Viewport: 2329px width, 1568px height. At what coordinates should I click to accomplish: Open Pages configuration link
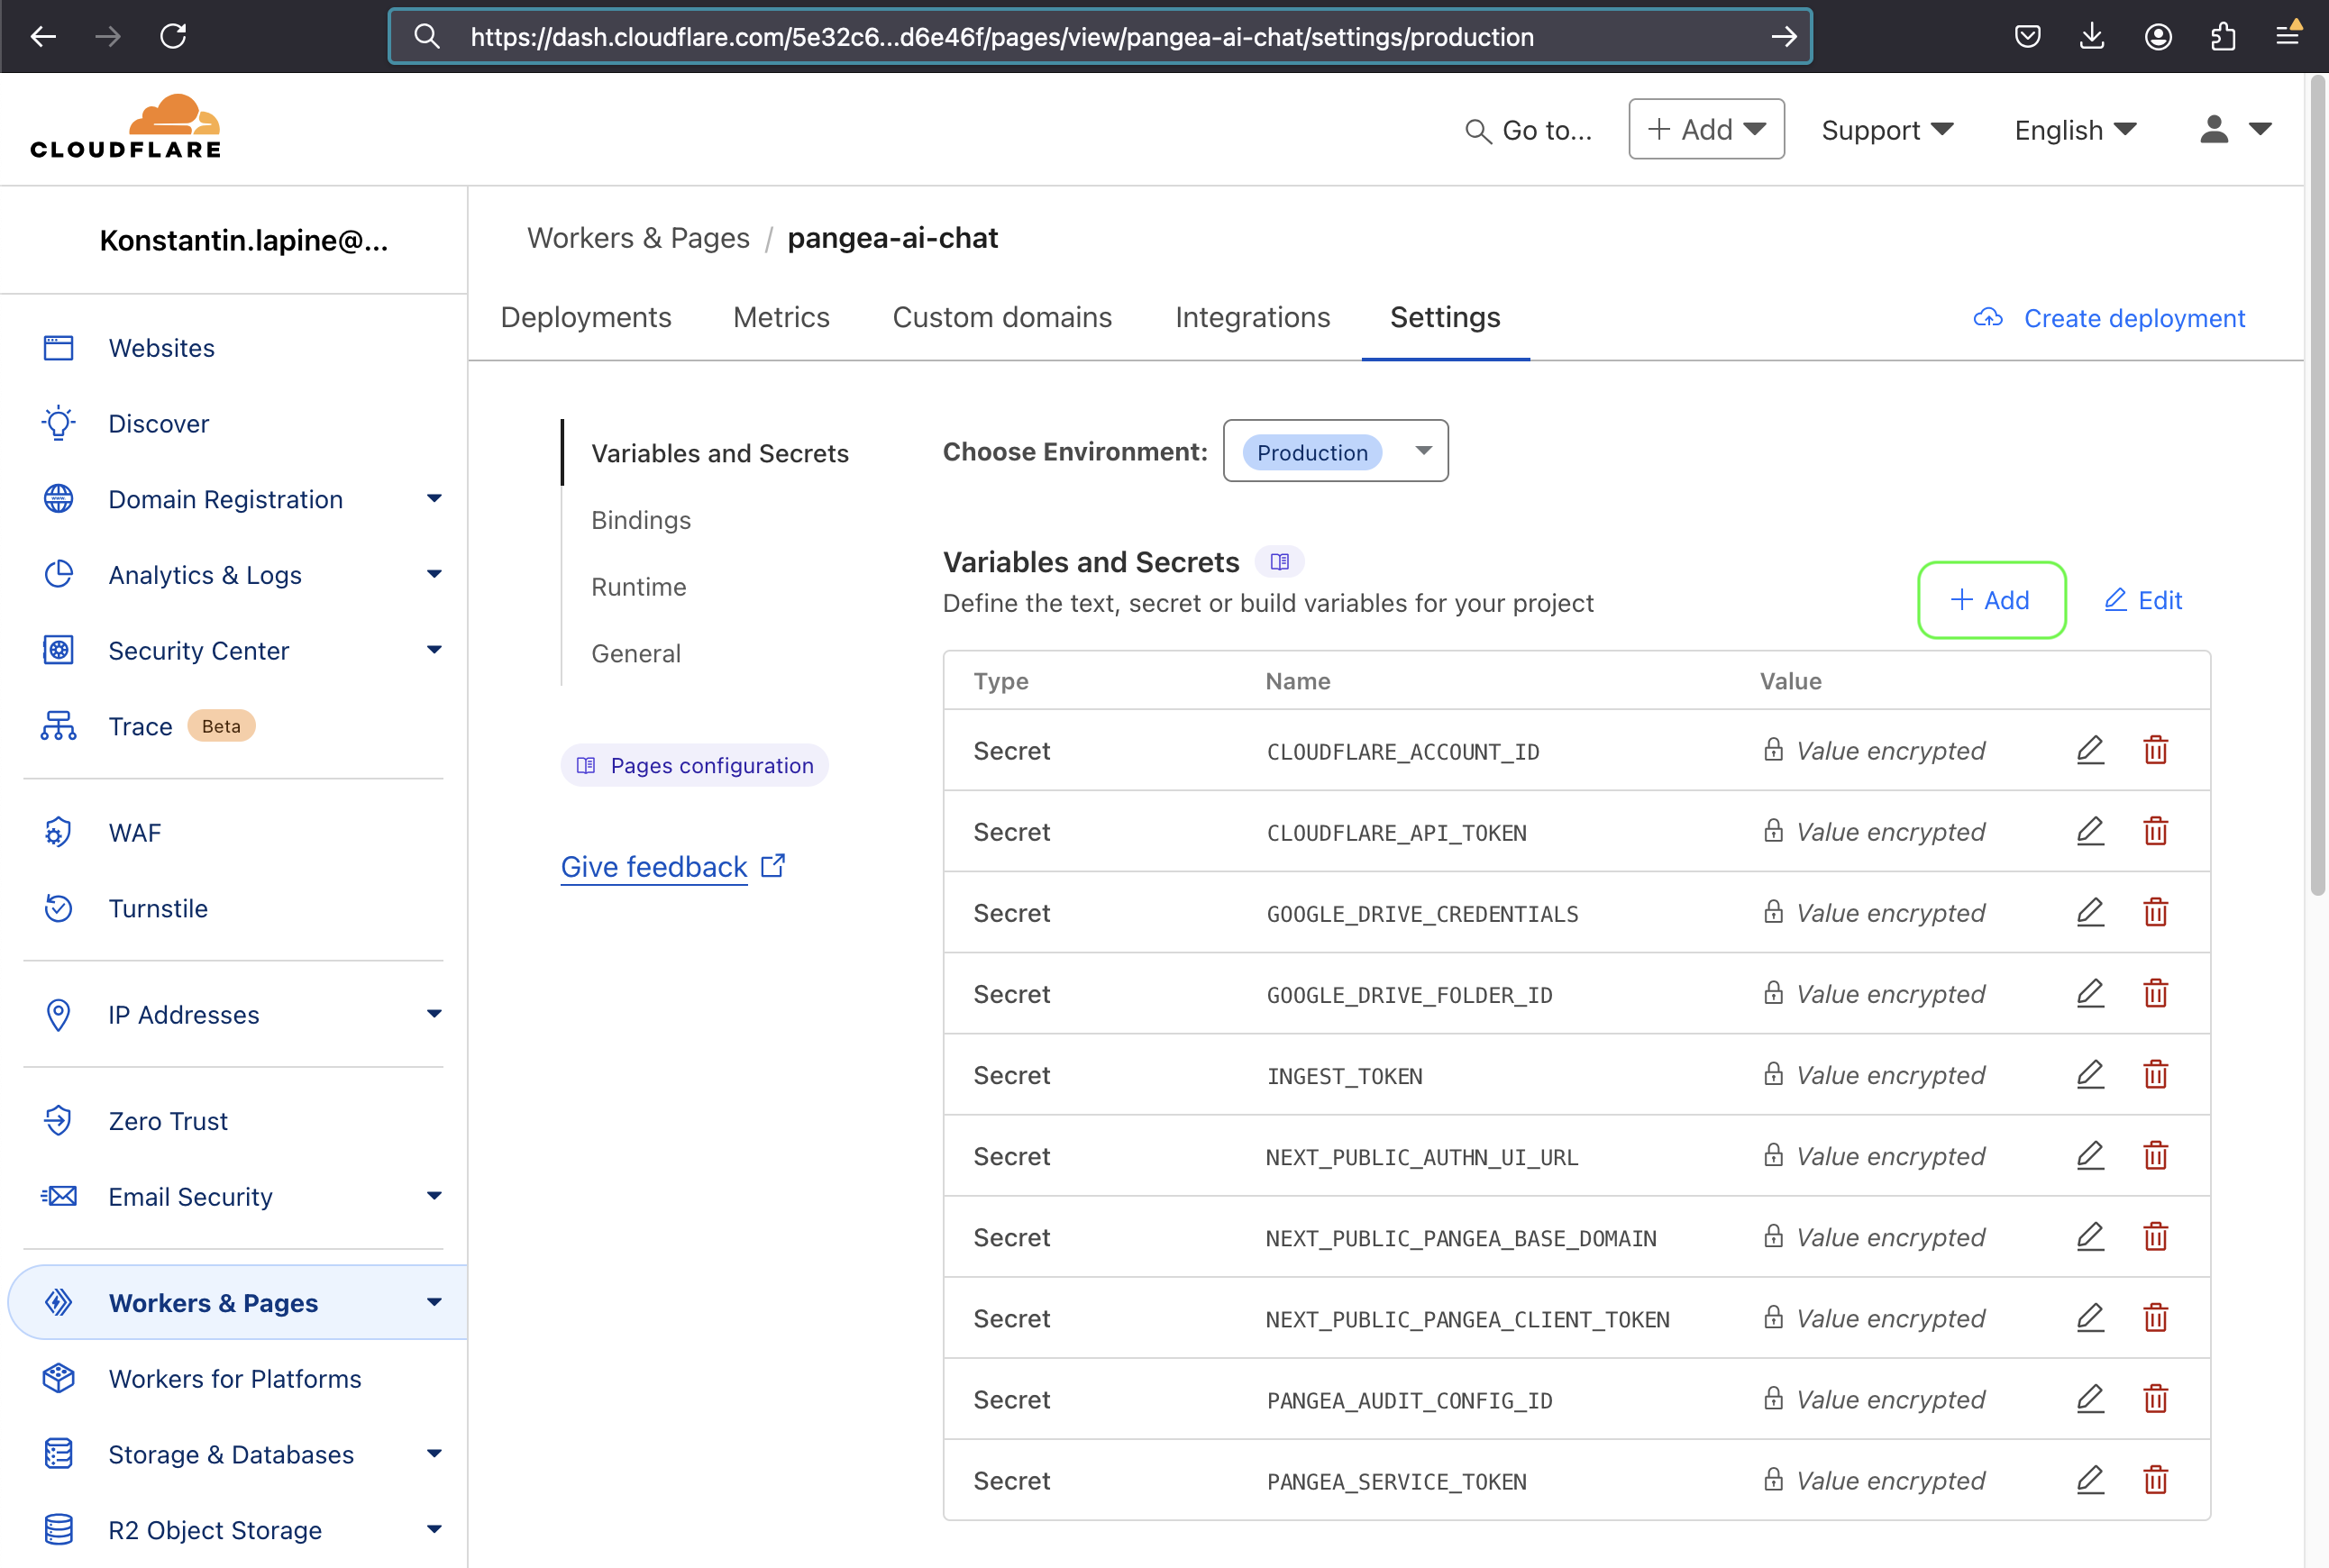695,766
